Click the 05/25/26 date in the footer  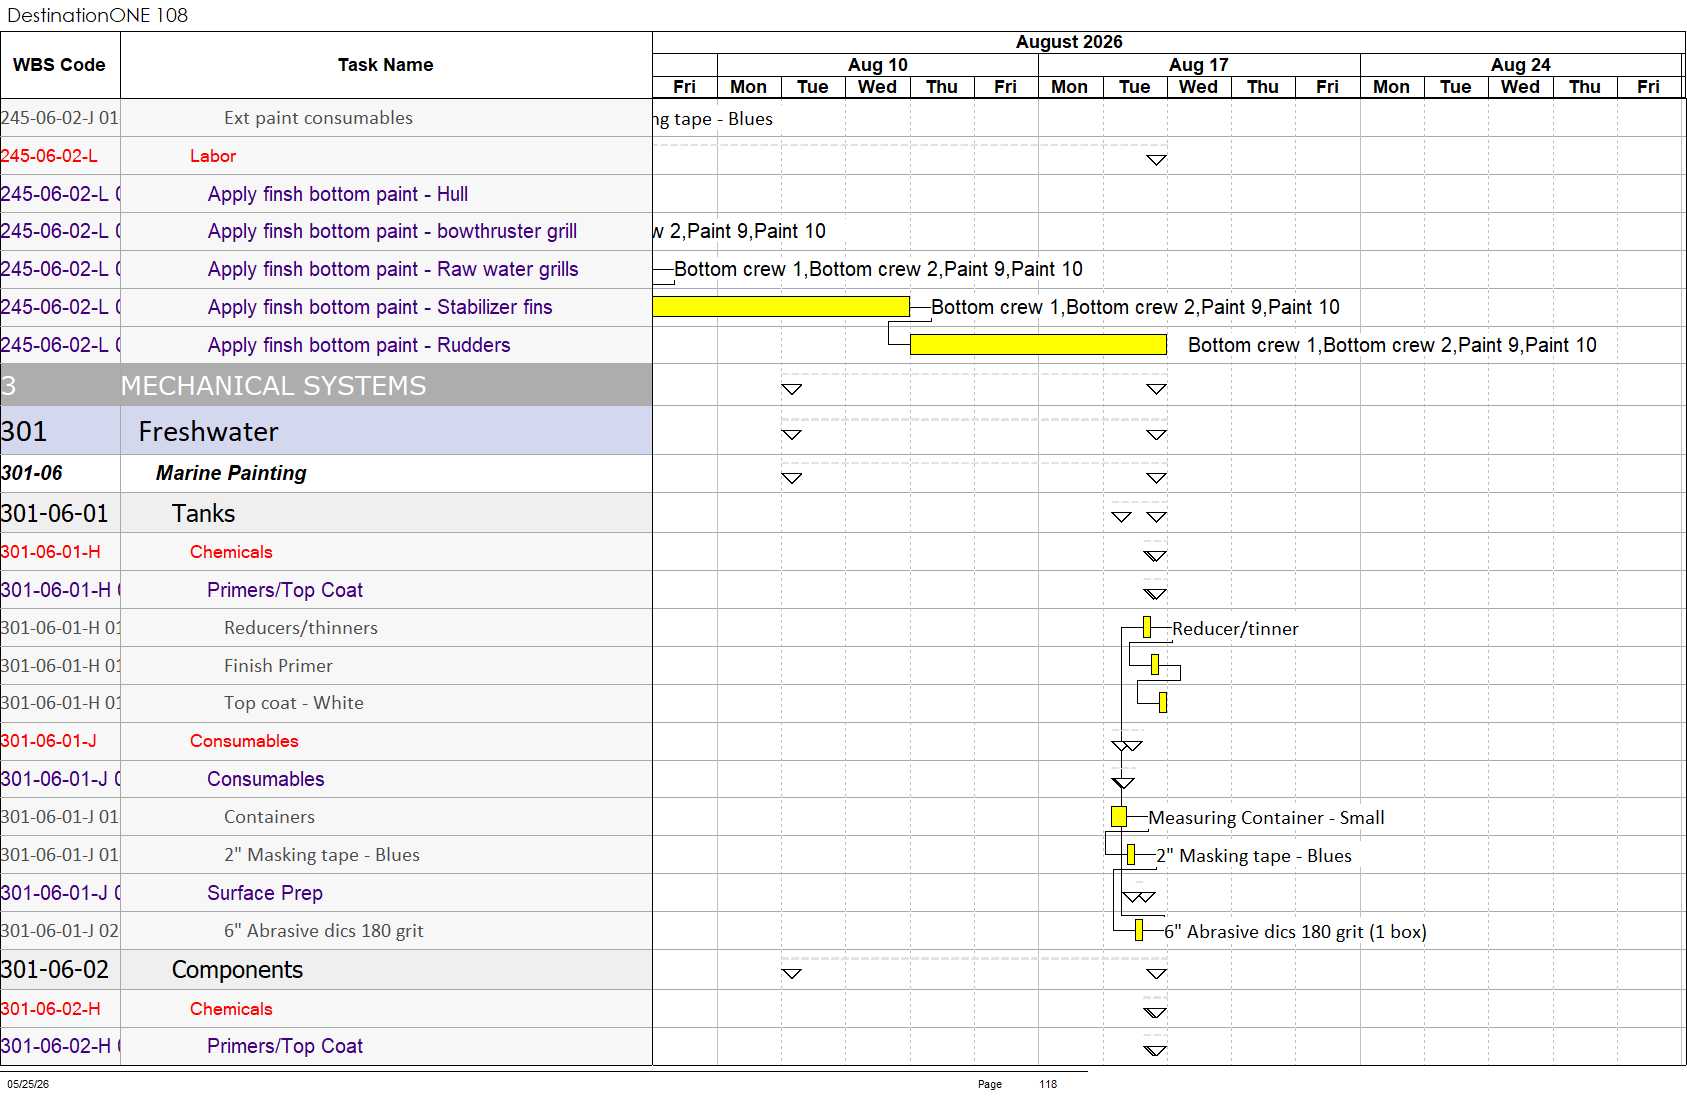[28, 1084]
